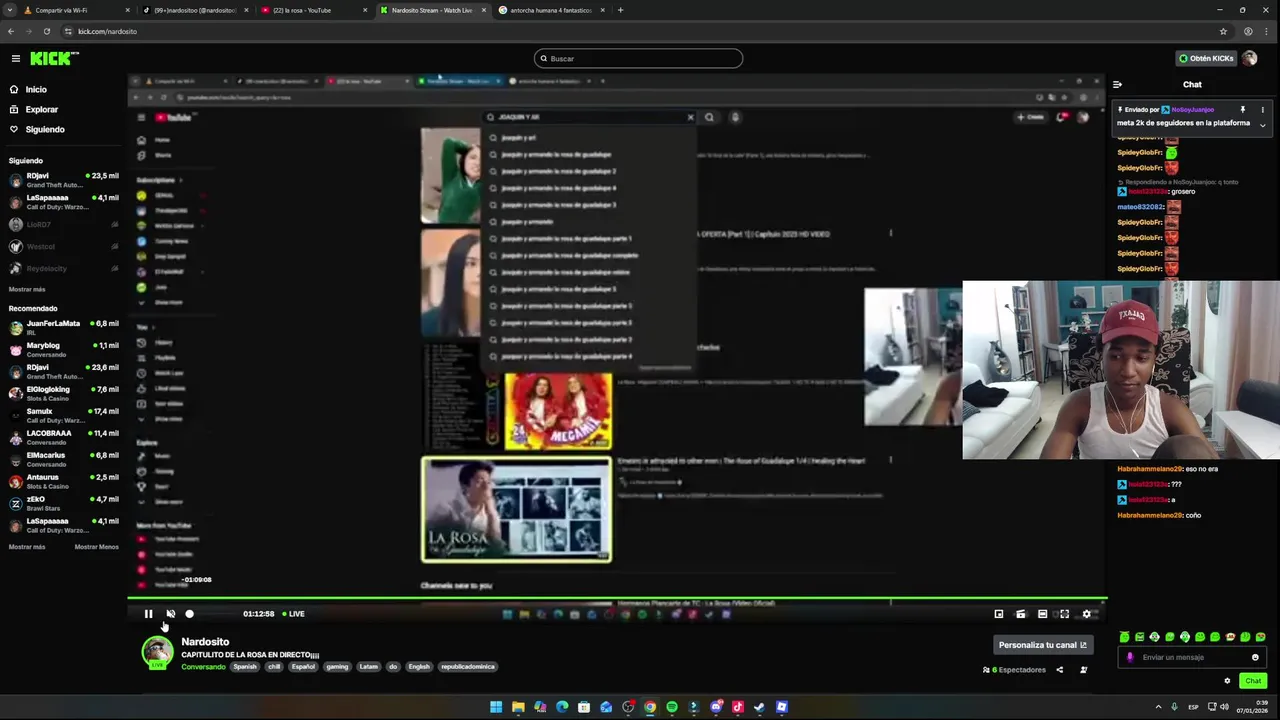Click the Obtén KICKs button

point(1205,58)
